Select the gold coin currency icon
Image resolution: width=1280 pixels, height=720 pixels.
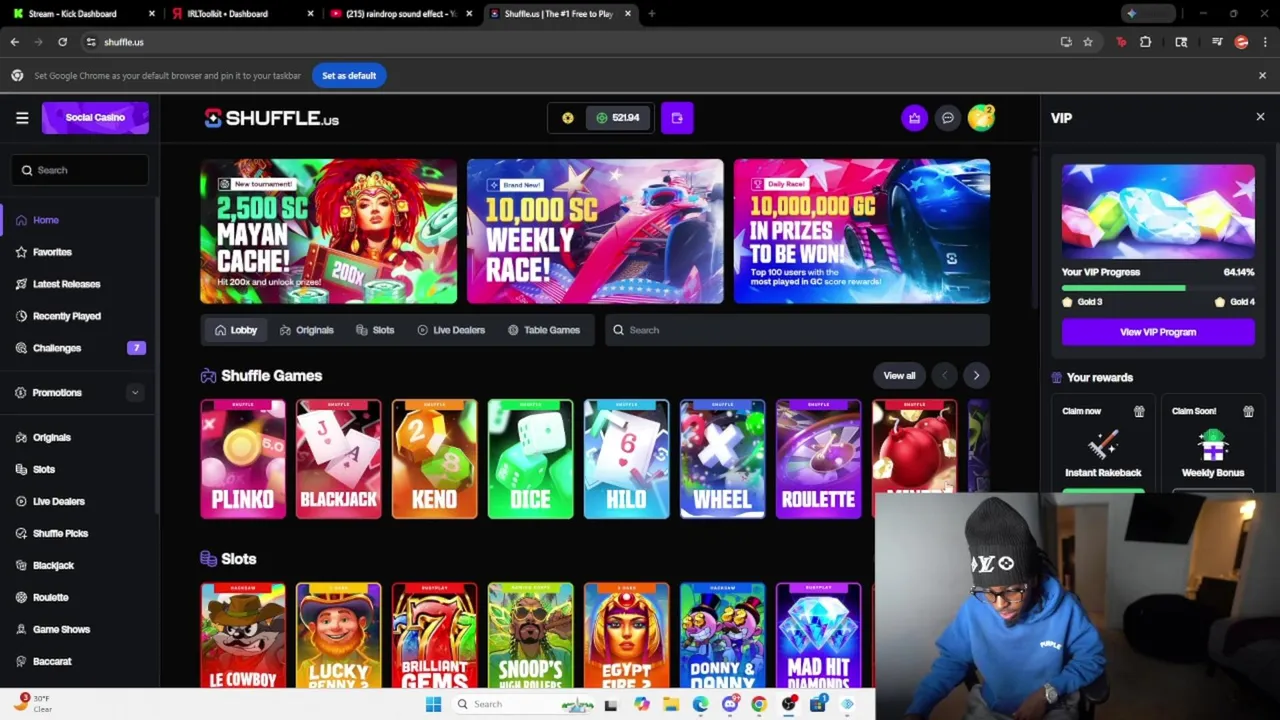pyautogui.click(x=568, y=118)
